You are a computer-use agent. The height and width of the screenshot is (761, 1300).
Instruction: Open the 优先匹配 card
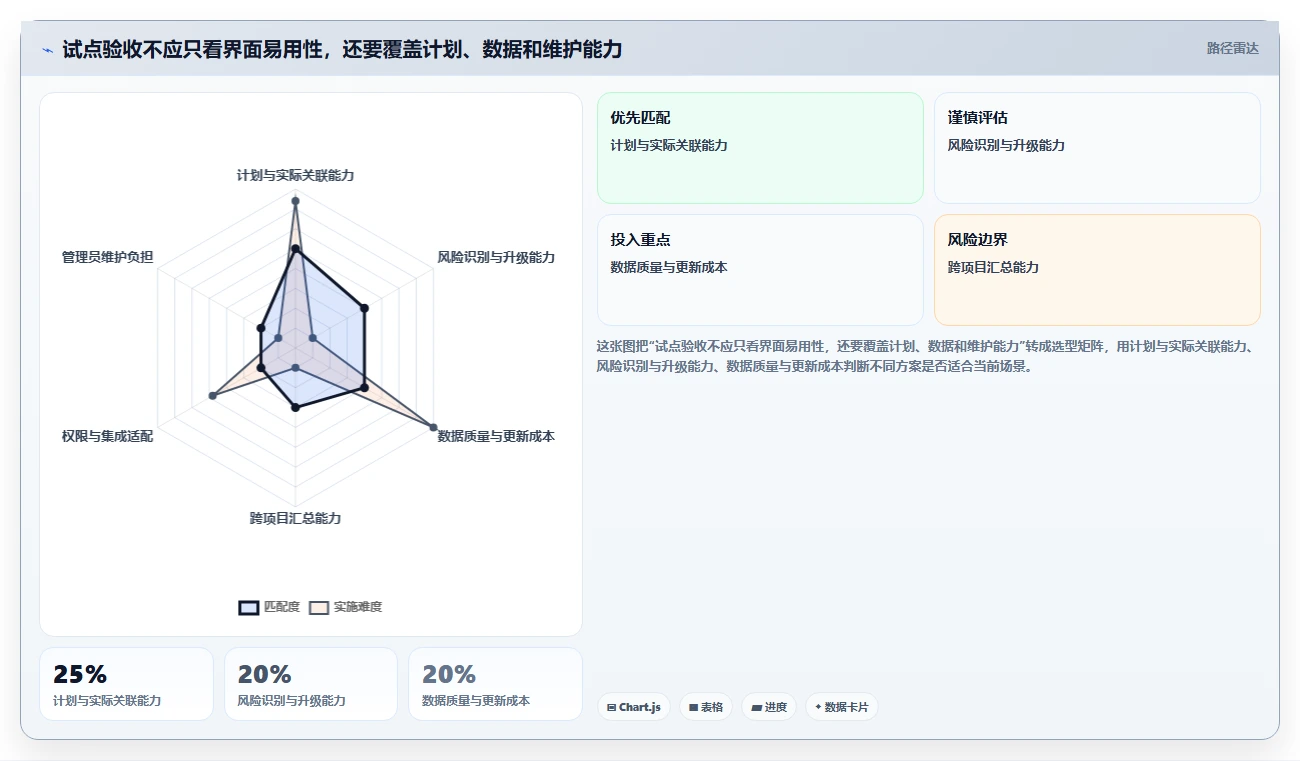pos(760,148)
